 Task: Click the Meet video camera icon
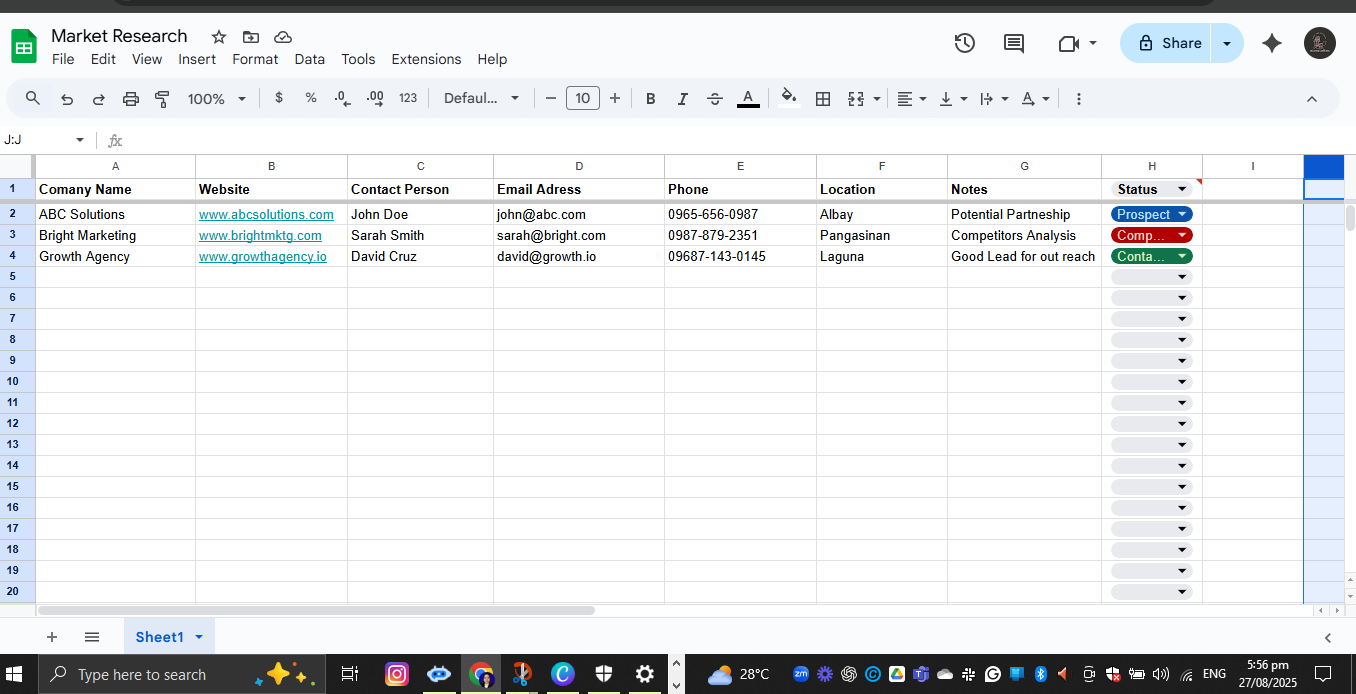[x=1069, y=43]
